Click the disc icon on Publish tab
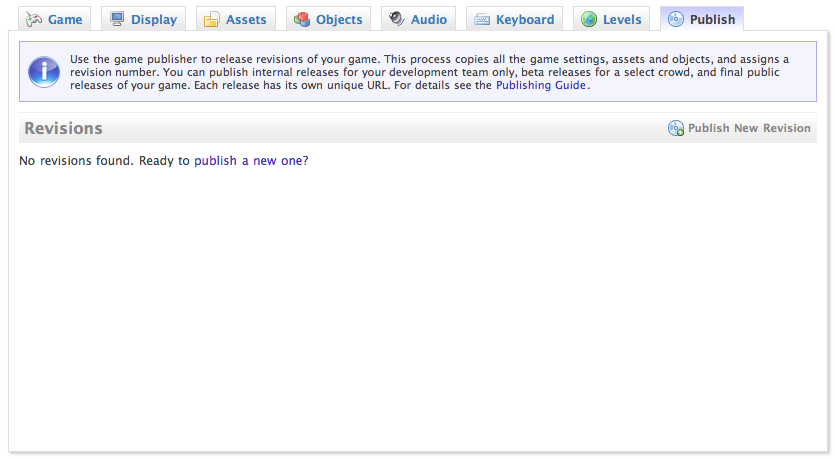834x461 pixels. coord(676,19)
